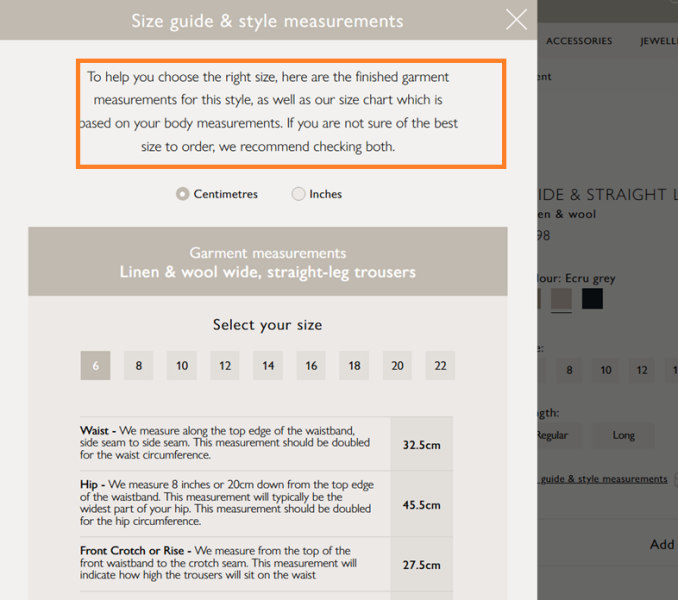This screenshot has width=678, height=600.
Task: Choose size 12 in size guide
Action: 225,366
